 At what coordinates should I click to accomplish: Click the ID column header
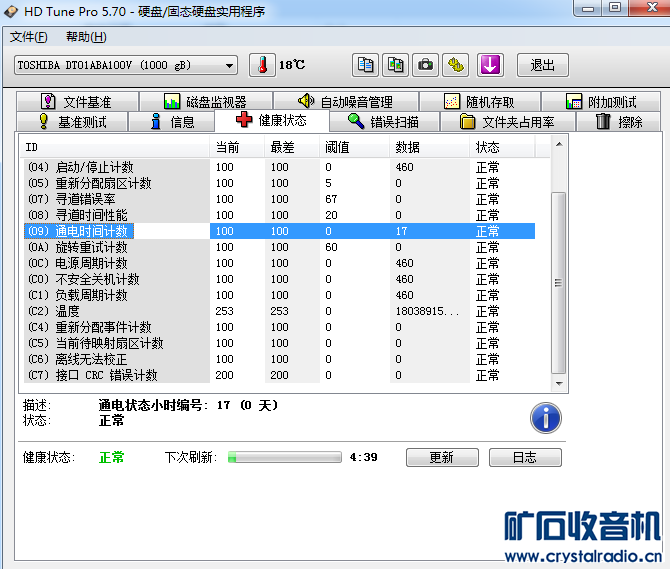click(x=115, y=147)
